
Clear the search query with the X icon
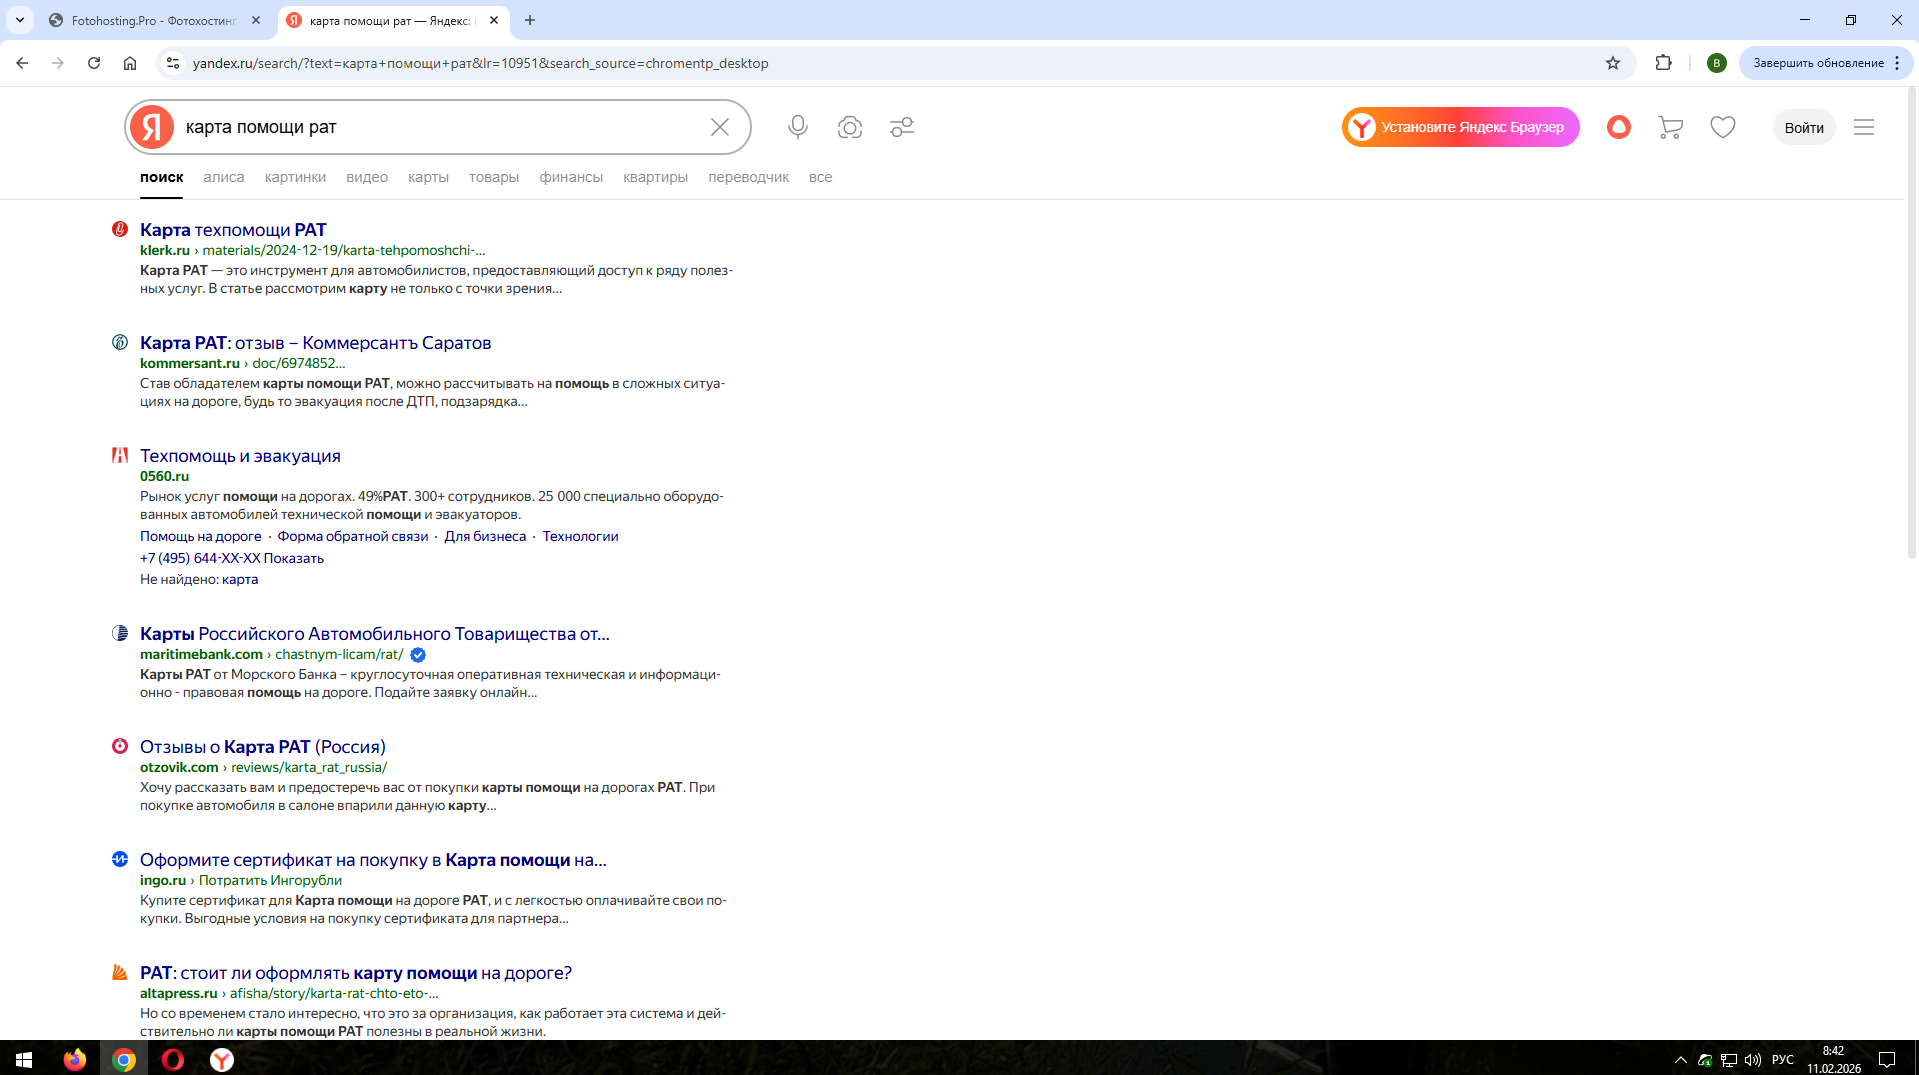point(720,127)
